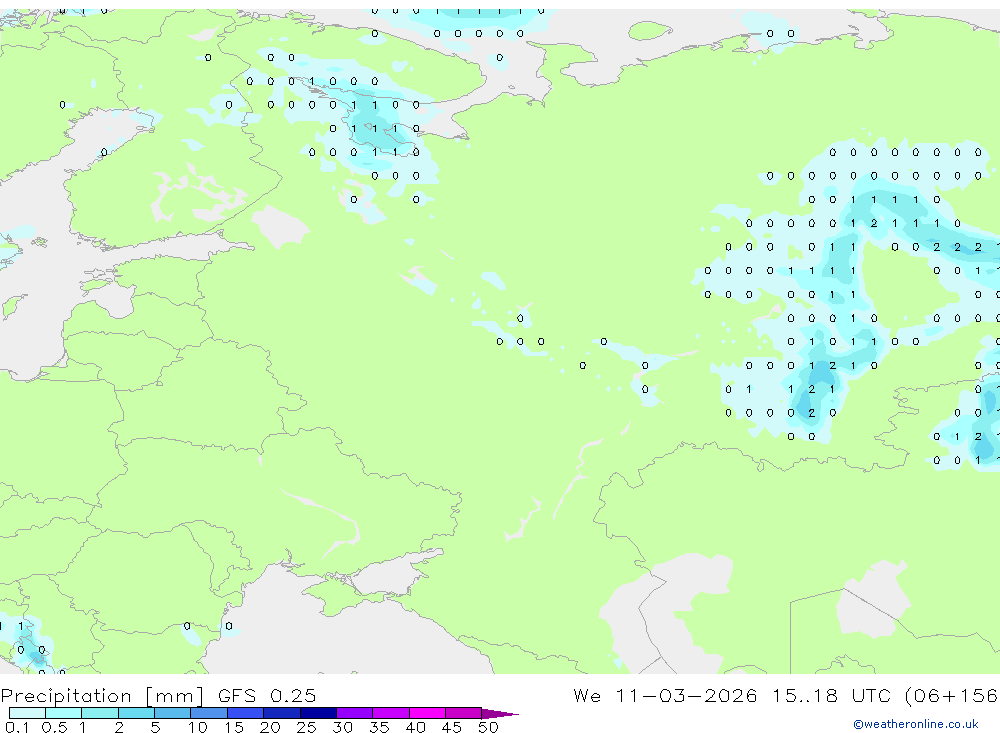Click the legend label '50'
1000x733 pixels.
click(x=488, y=727)
